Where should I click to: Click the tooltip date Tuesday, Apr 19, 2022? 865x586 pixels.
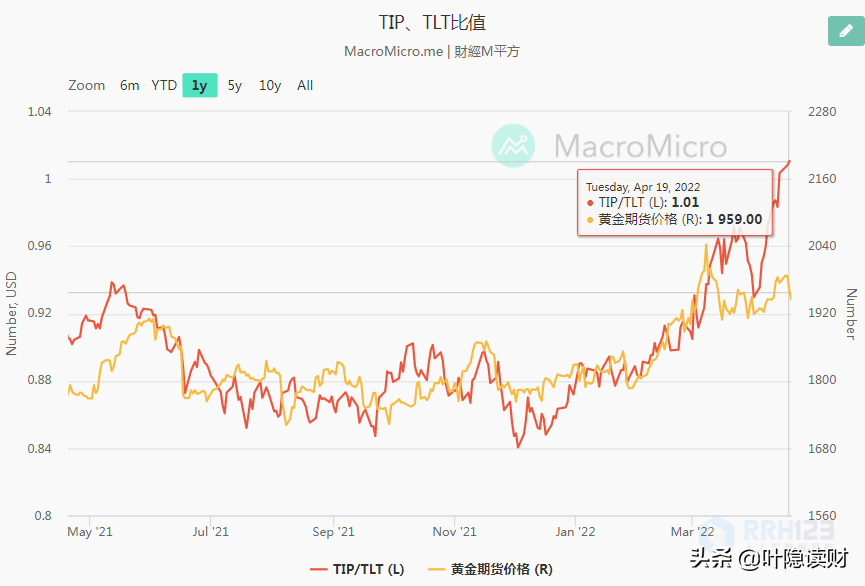point(643,187)
